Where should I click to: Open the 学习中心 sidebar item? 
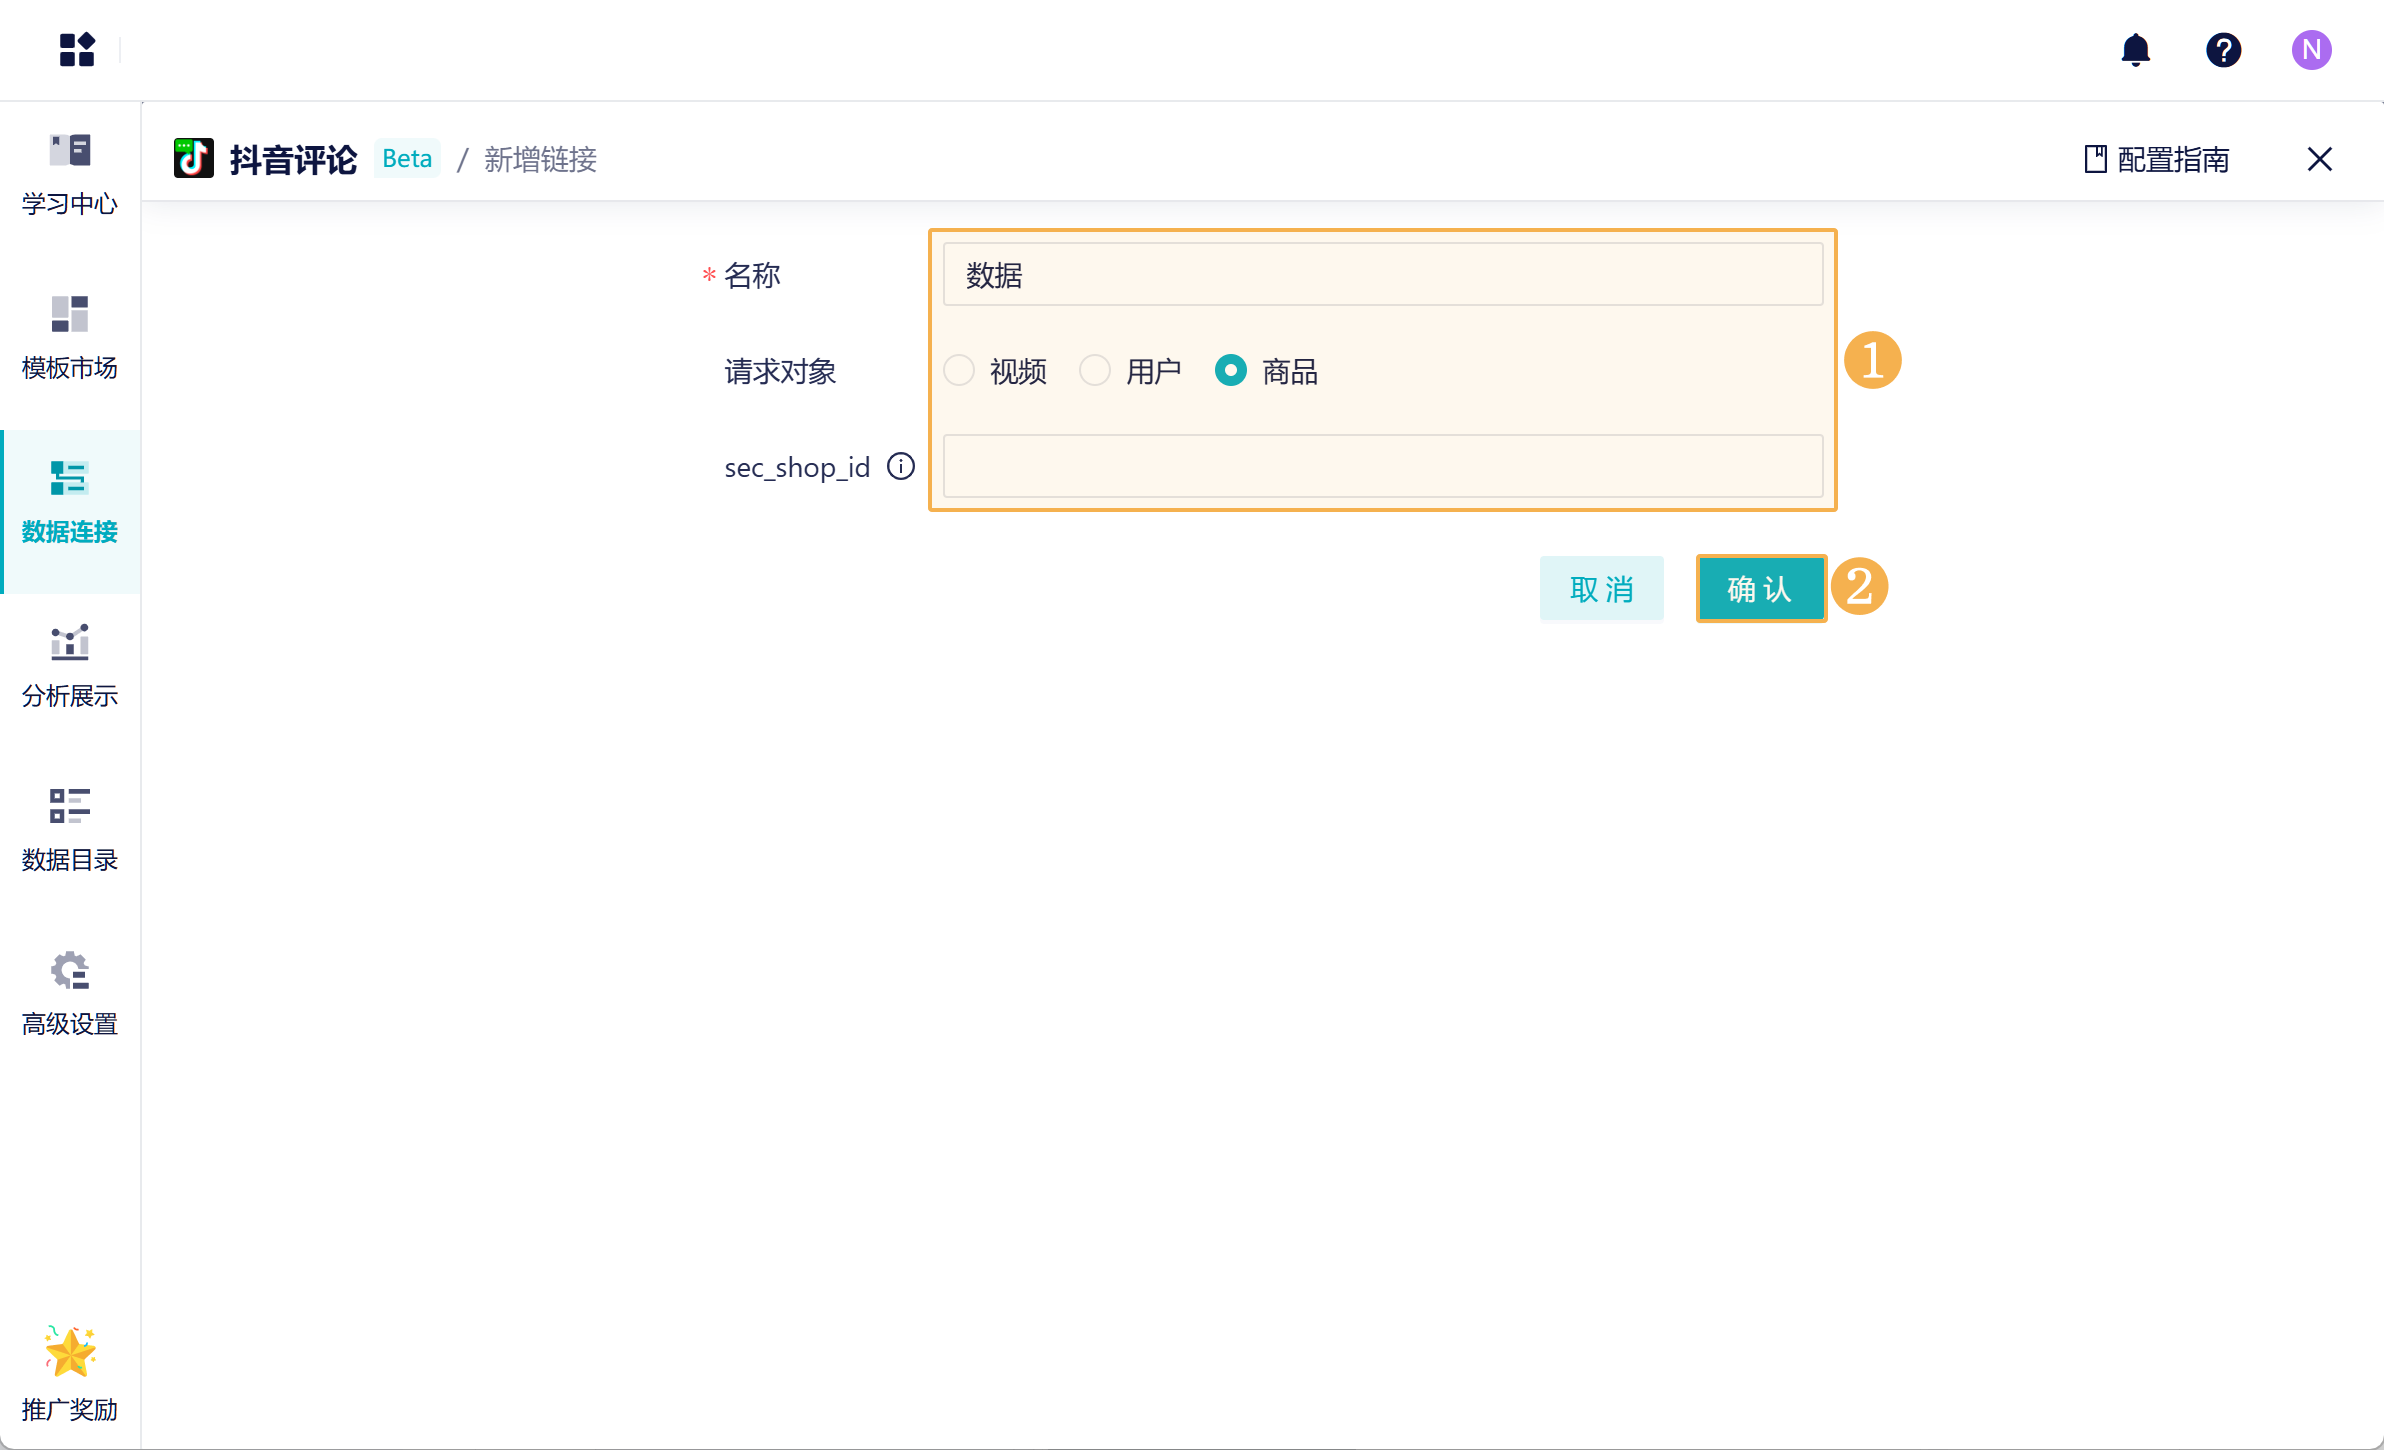[70, 173]
